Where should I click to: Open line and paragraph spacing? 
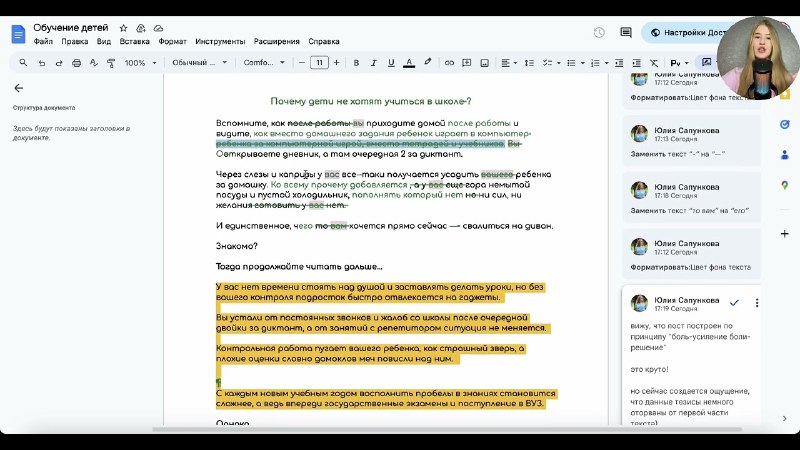(529, 63)
